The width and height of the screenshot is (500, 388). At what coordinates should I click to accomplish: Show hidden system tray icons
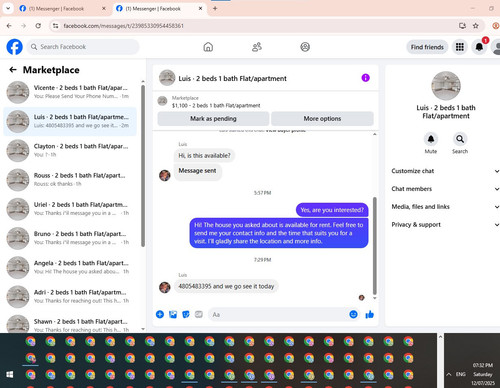click(449, 374)
